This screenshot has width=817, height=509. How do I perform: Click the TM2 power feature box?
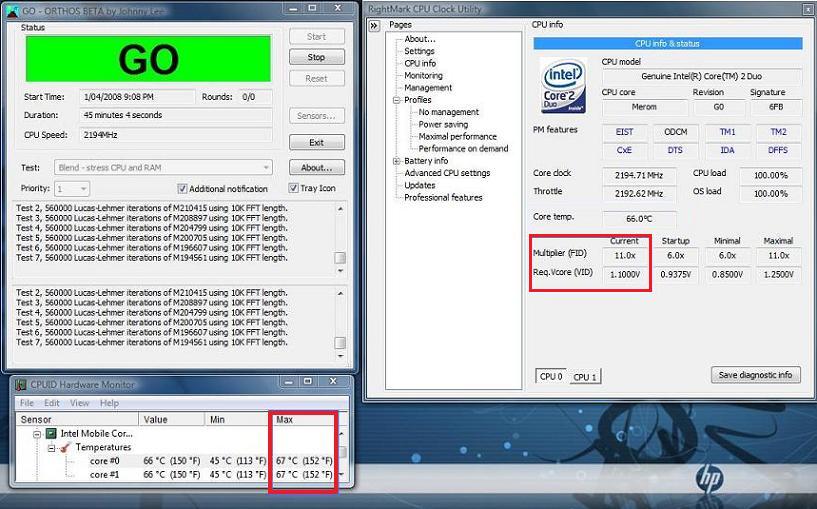coord(778,132)
